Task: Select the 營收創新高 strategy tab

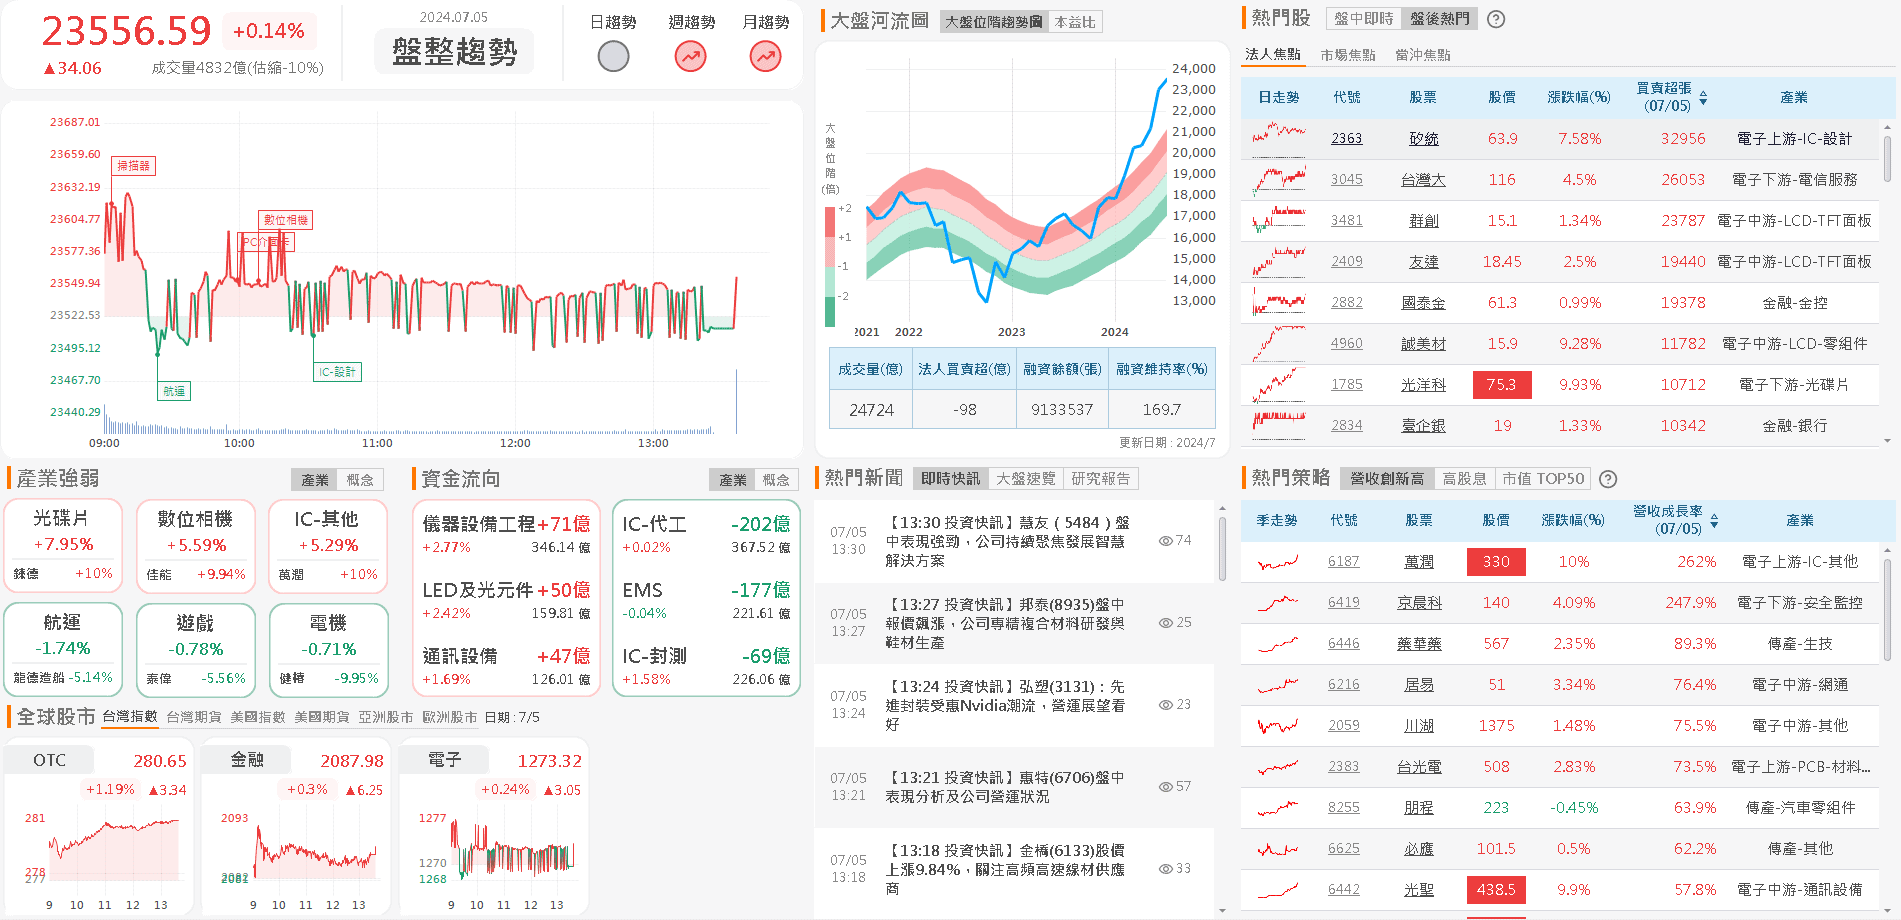Action: point(1386,479)
